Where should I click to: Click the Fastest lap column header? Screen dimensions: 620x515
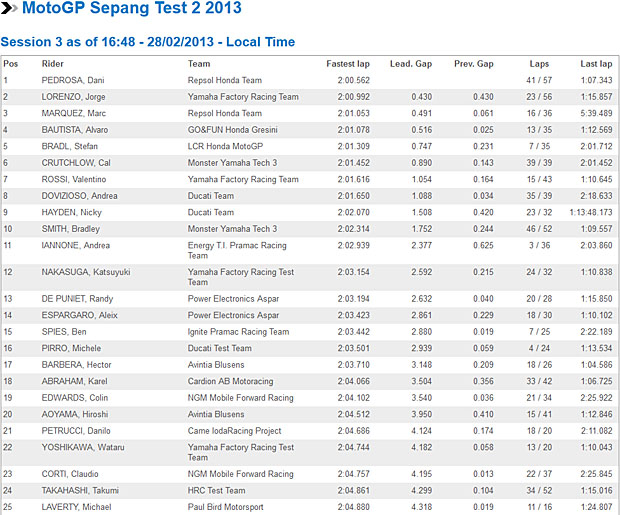coord(348,63)
